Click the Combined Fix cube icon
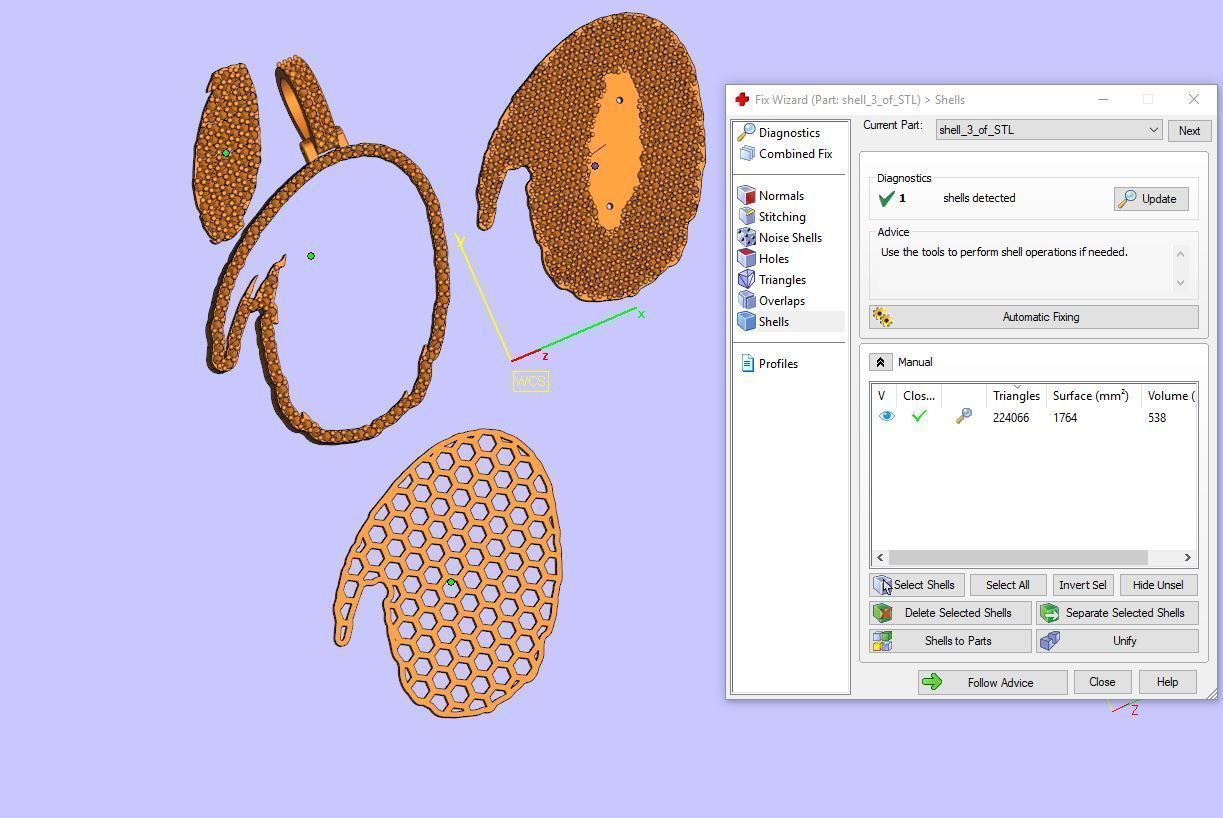 point(747,154)
